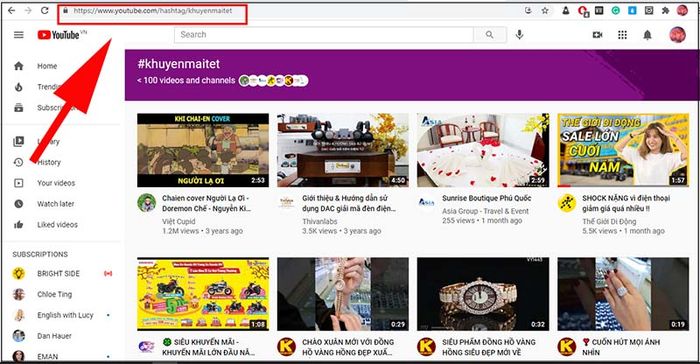The width and height of the screenshot is (700, 364).
Task: Reload the page in browser
Action: click(x=45, y=10)
